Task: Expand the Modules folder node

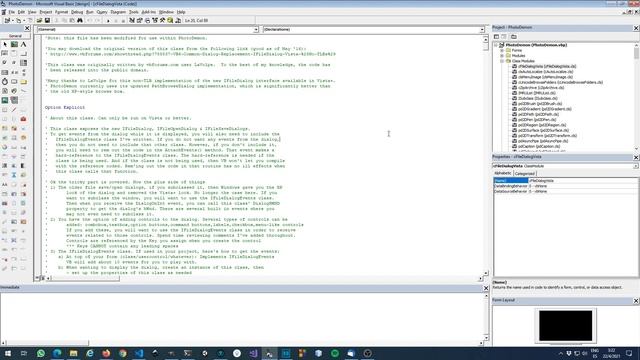Action: 502,56
